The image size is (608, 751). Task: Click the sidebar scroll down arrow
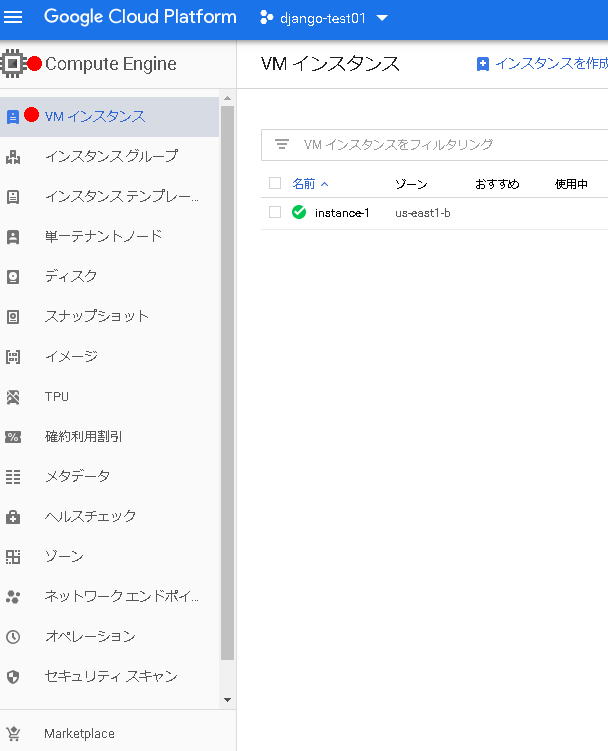228,700
